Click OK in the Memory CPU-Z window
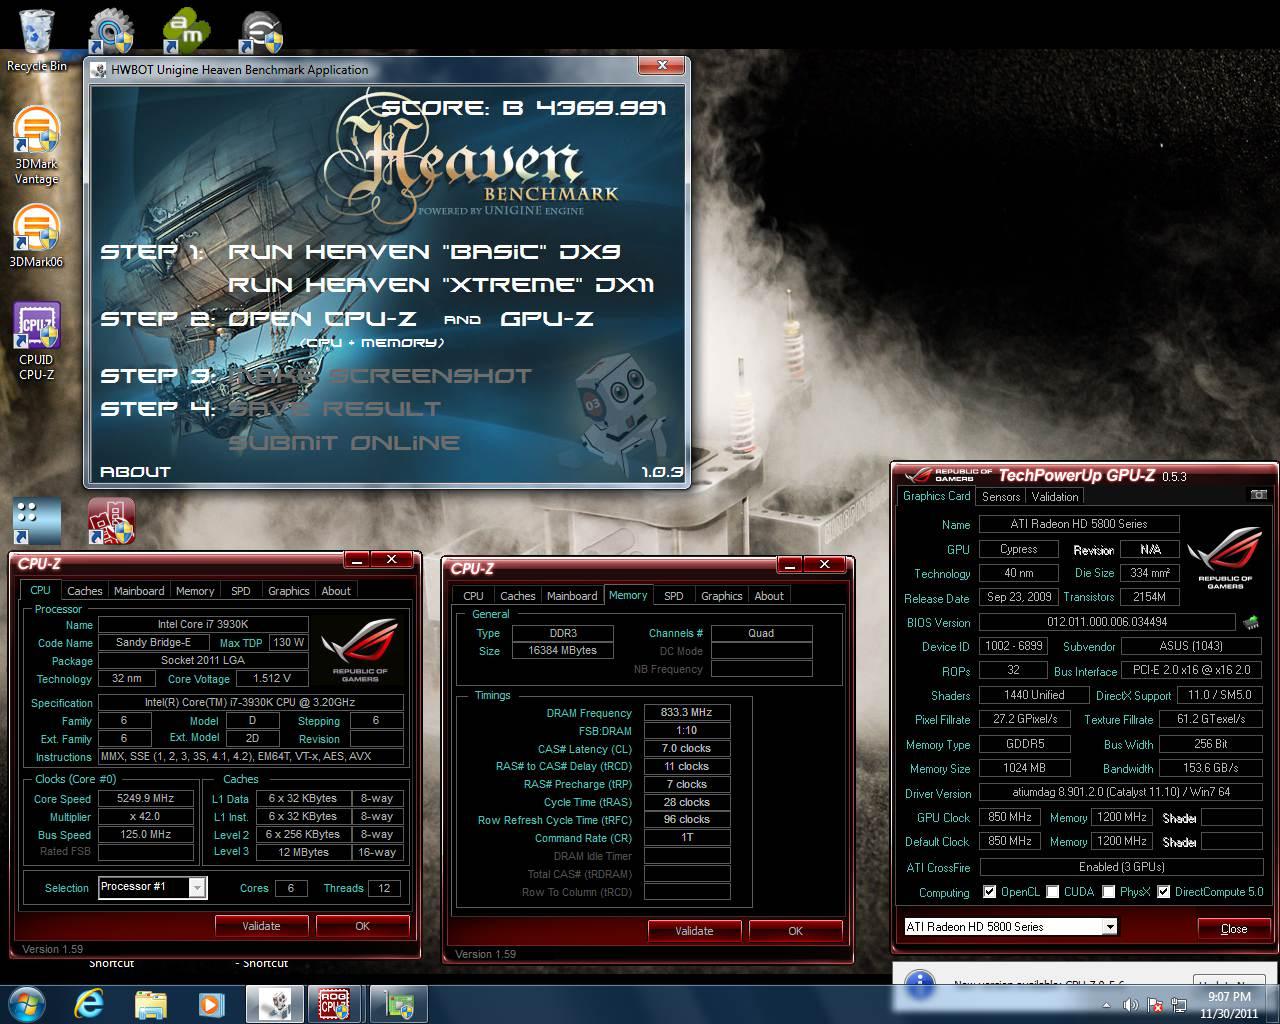The height and width of the screenshot is (1024, 1280). [x=795, y=931]
